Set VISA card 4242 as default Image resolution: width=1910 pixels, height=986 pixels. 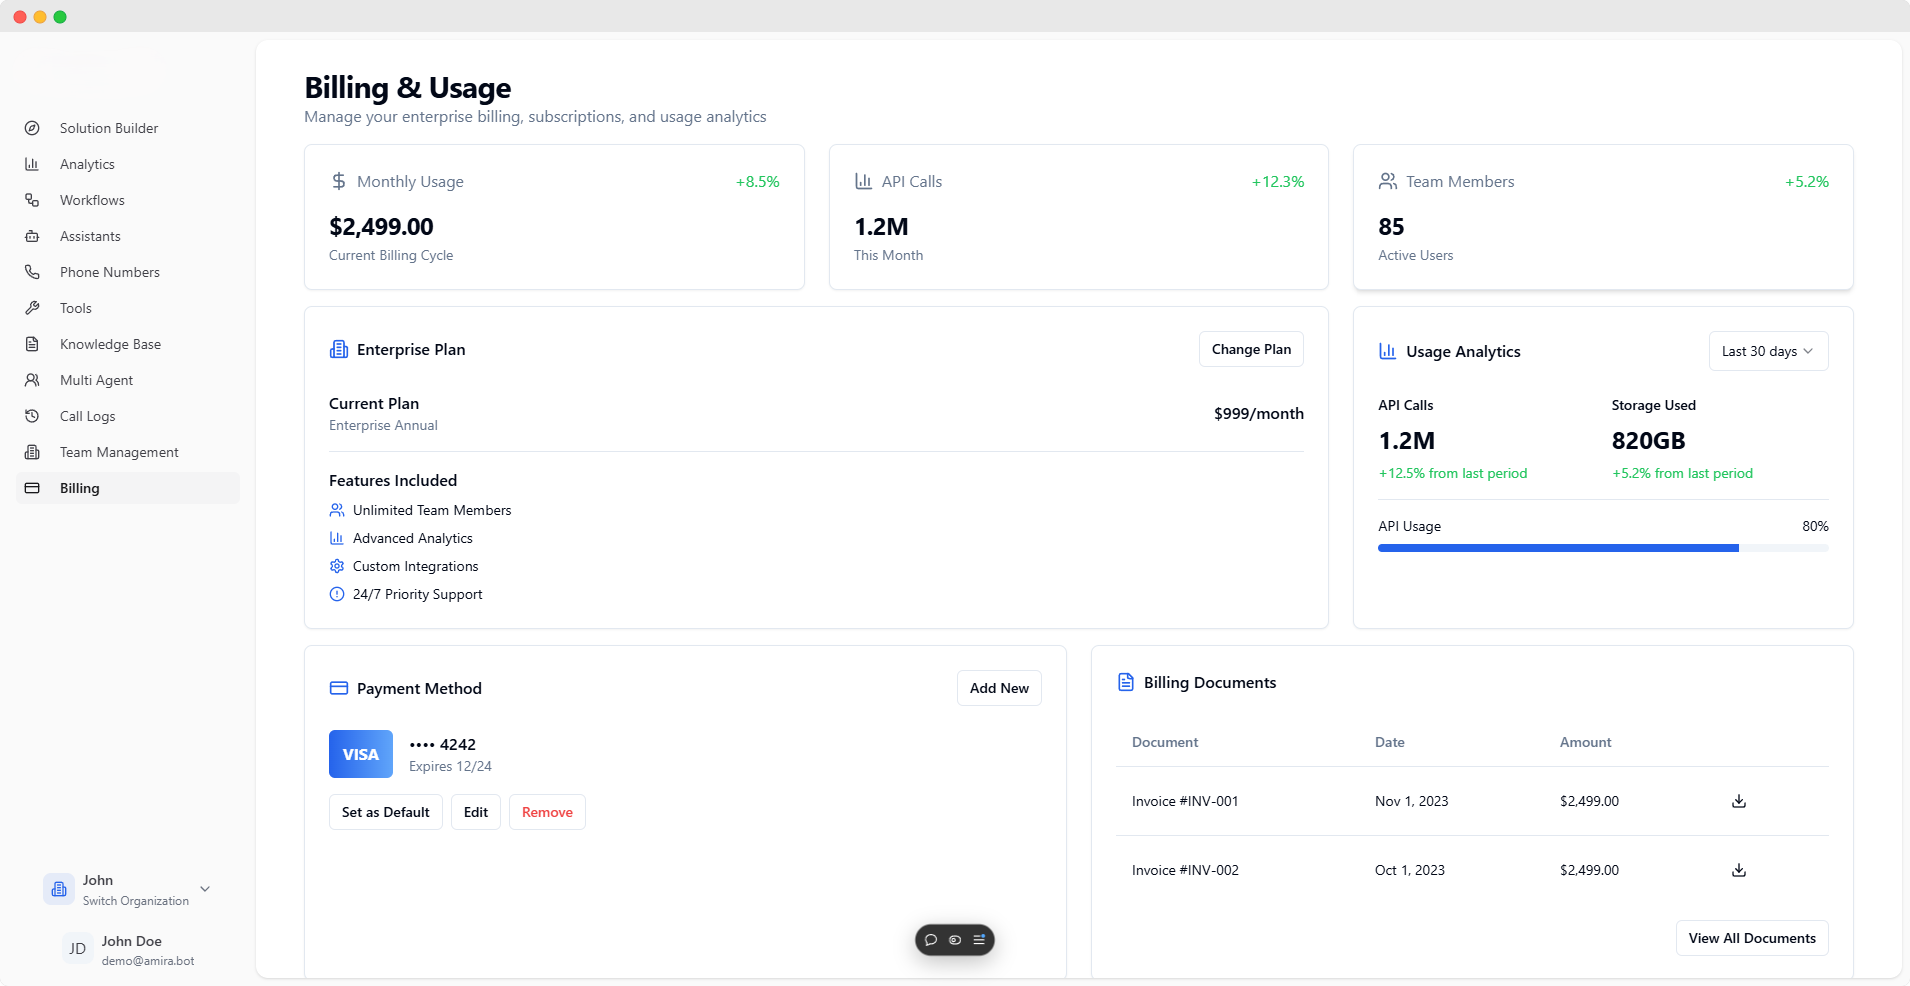pos(385,812)
